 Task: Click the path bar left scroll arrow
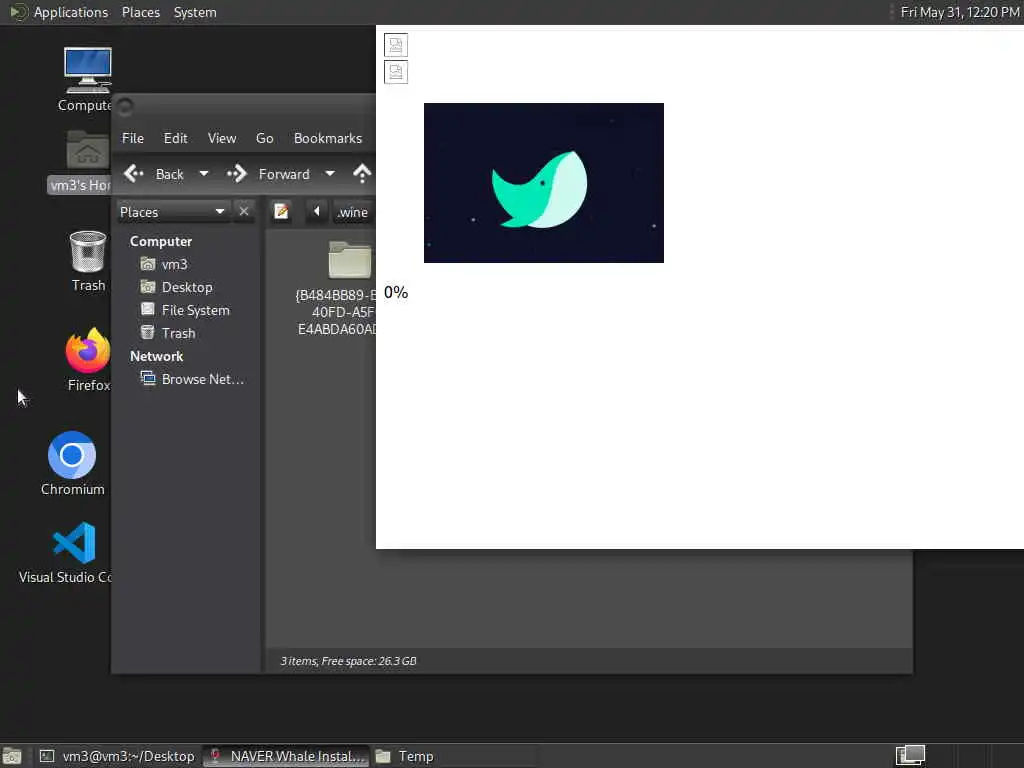317,212
